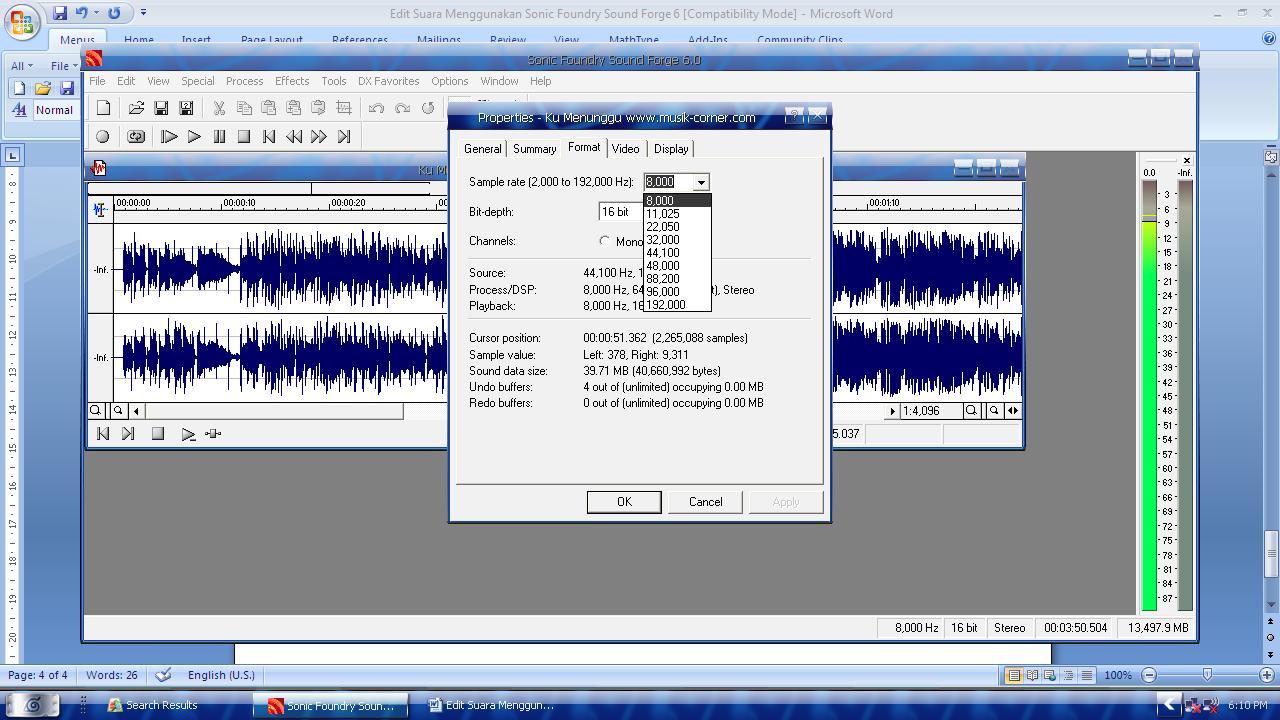1280x720 pixels.
Task: Click the Go to End transport icon
Action: [x=344, y=137]
